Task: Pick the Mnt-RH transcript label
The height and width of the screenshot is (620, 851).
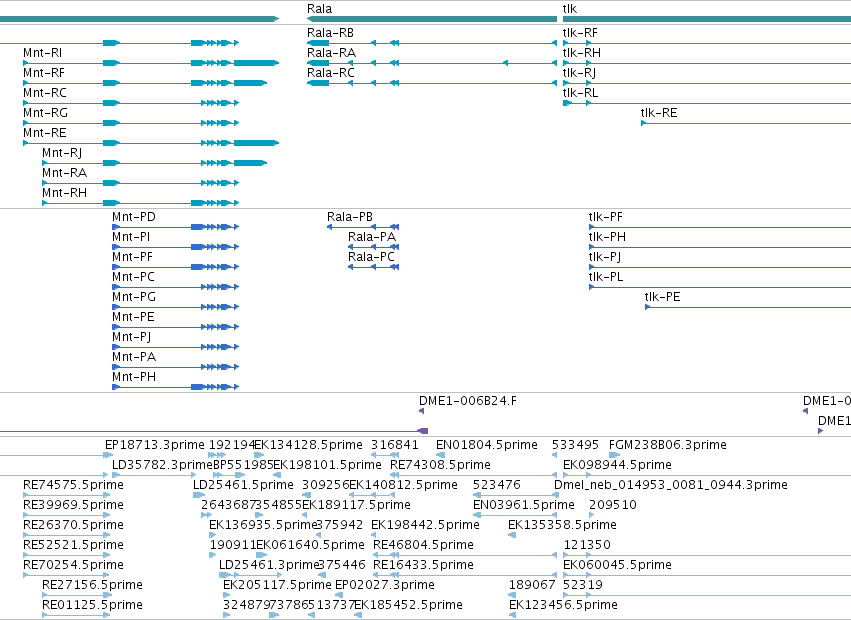Action: tap(65, 194)
